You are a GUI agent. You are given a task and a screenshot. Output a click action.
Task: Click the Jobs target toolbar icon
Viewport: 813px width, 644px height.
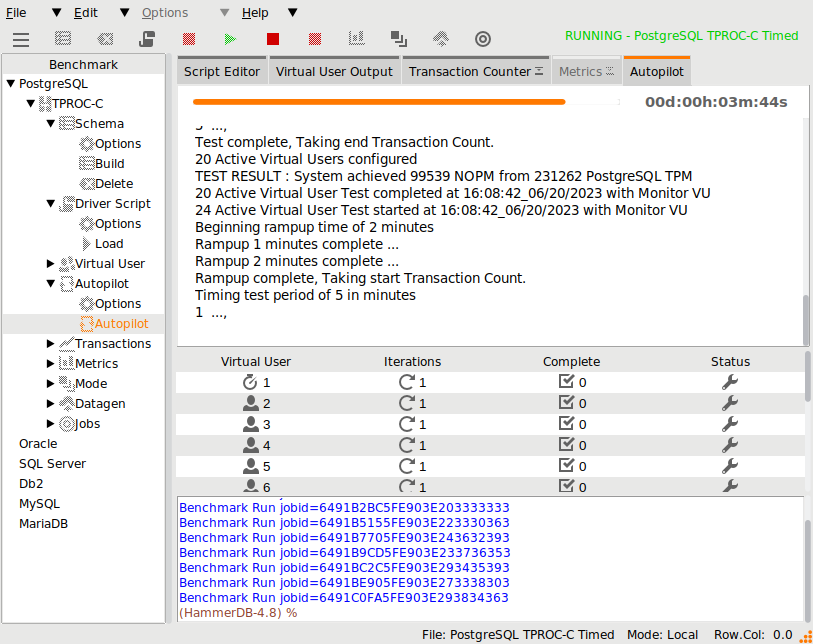483,39
